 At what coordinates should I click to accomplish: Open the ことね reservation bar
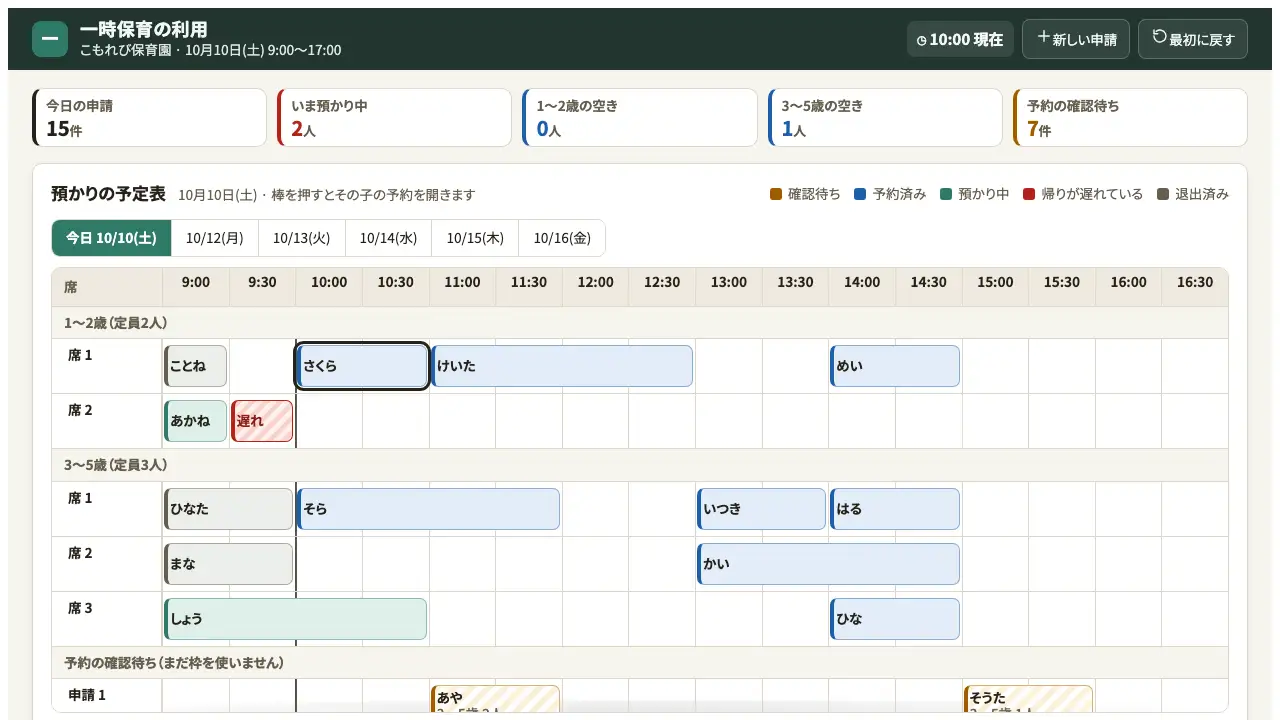tap(196, 366)
